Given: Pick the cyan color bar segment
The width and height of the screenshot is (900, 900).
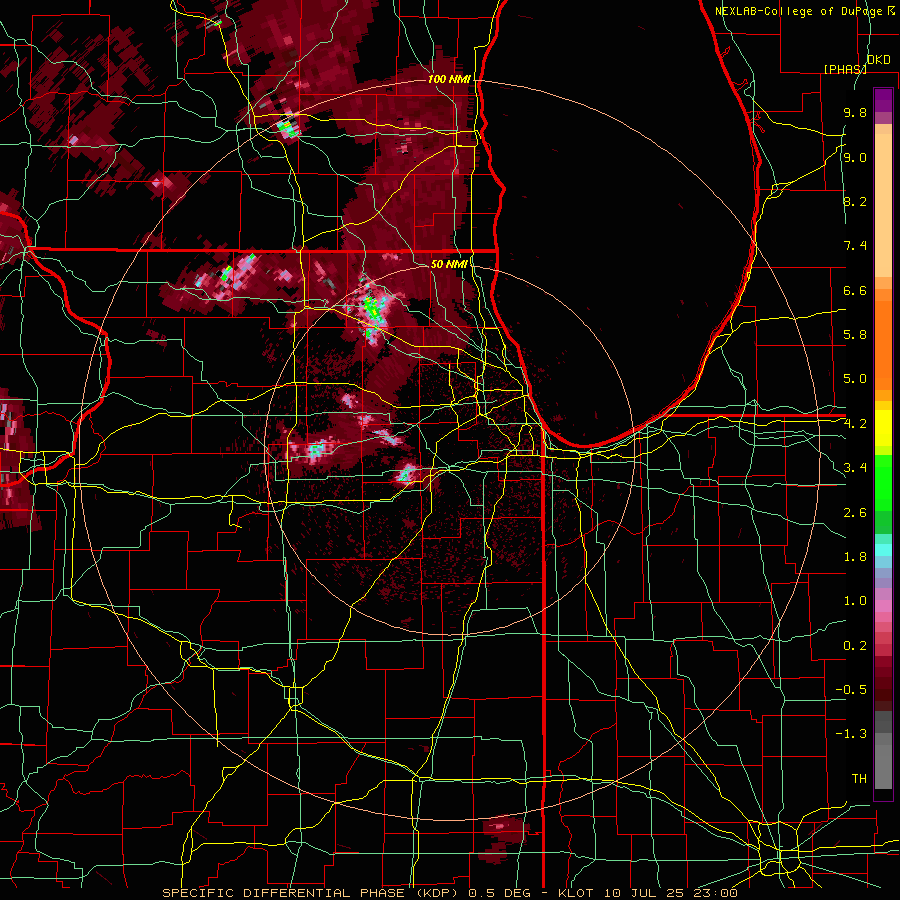Looking at the screenshot, I should [x=883, y=550].
